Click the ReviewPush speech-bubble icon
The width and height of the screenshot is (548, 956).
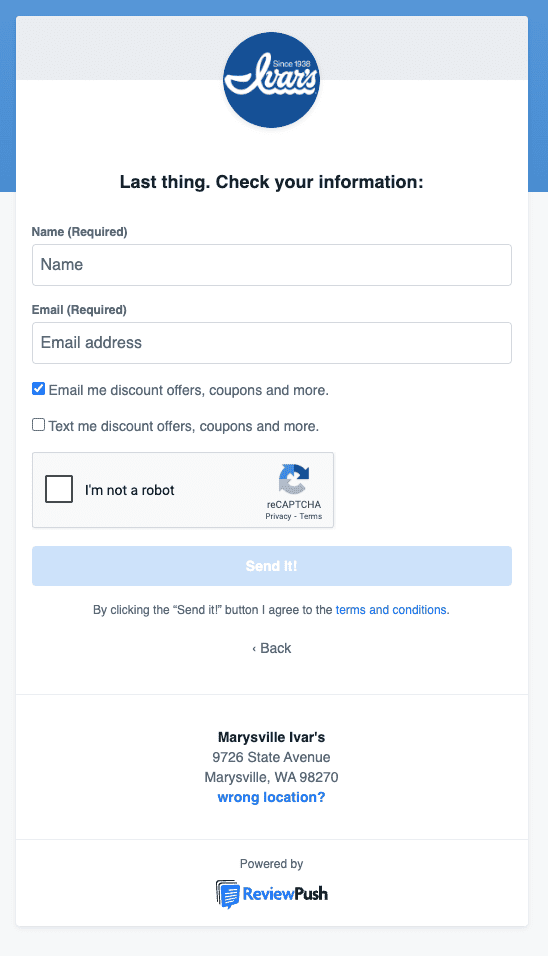227,894
